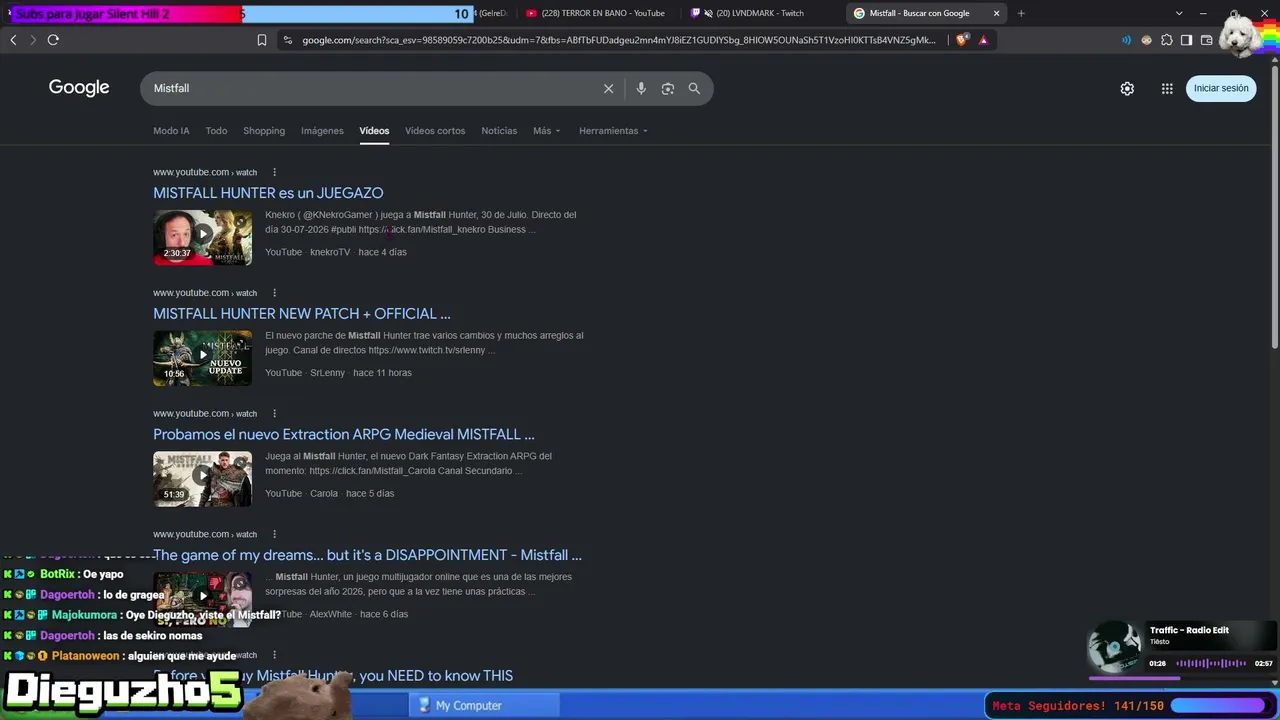Reload the Google search page
This screenshot has height=720, width=1280.
[53, 40]
